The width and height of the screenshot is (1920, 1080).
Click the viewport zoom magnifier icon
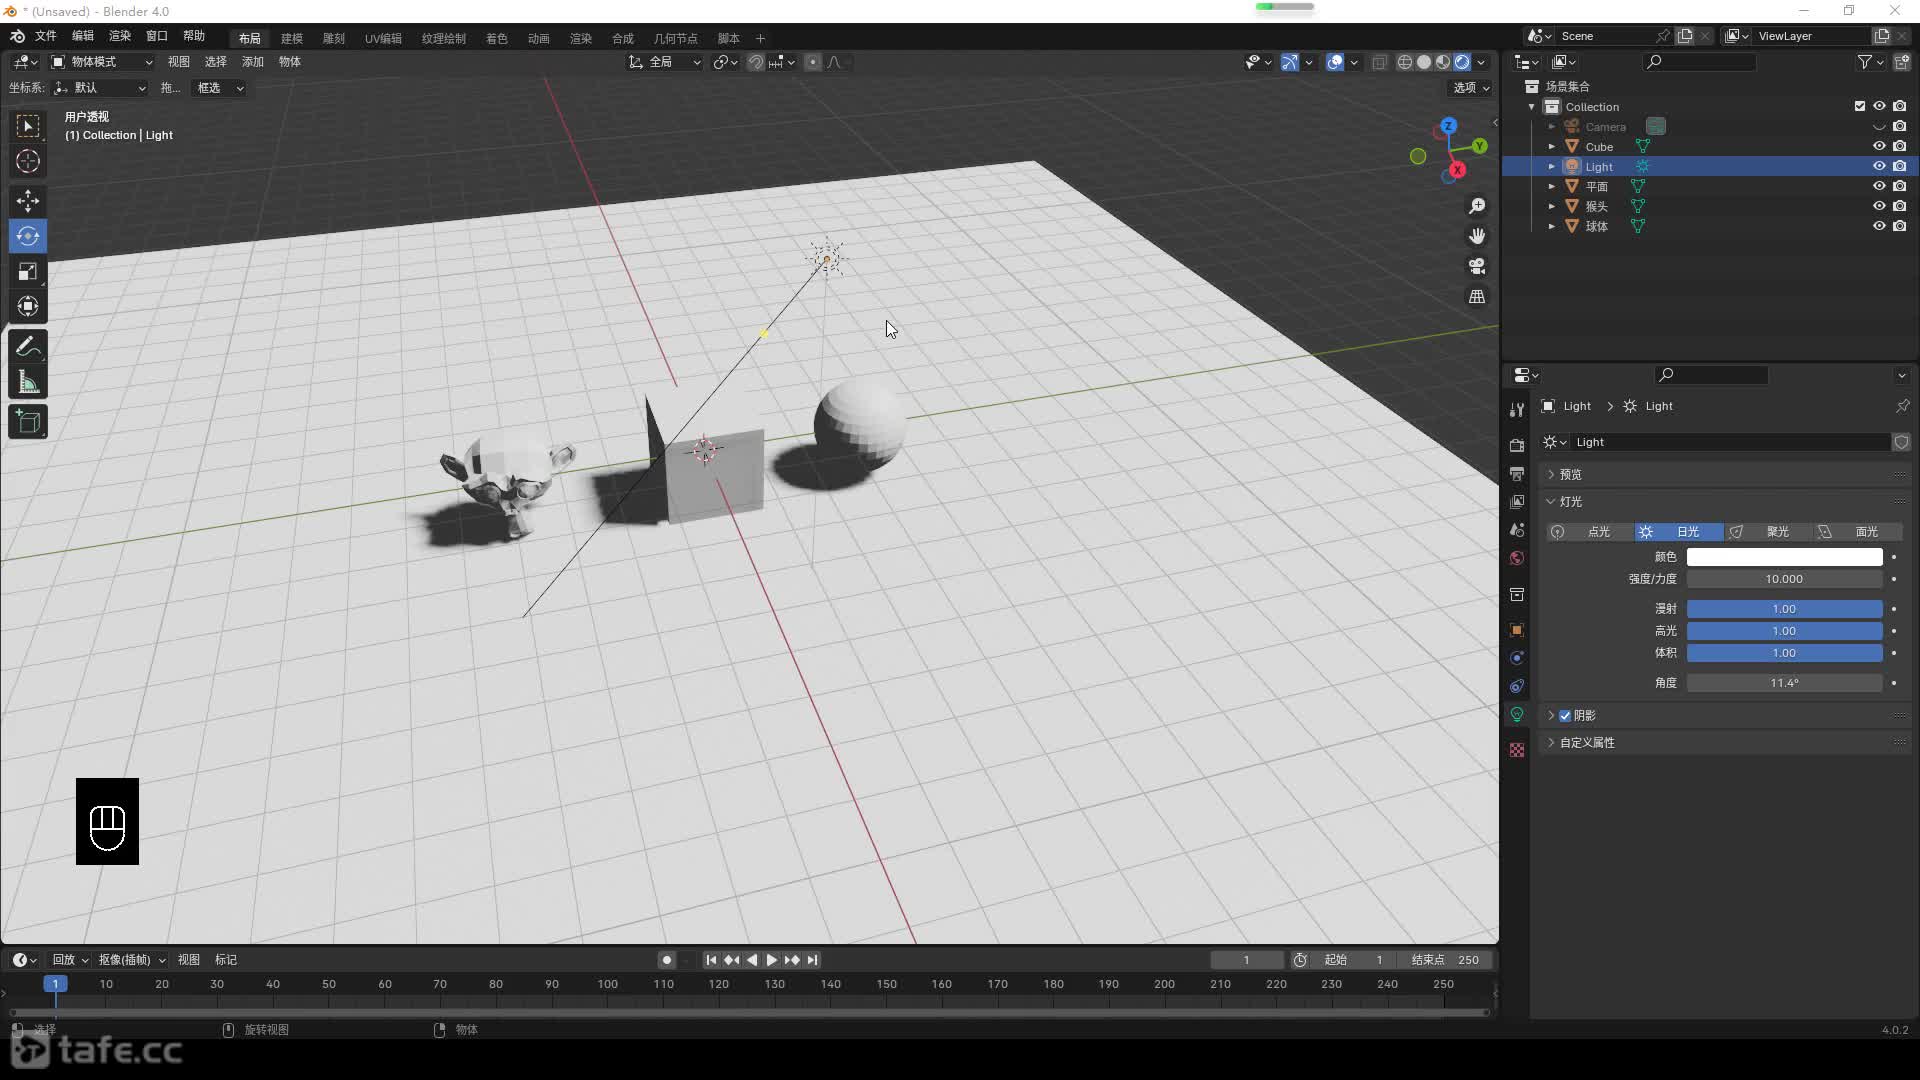coord(1477,206)
